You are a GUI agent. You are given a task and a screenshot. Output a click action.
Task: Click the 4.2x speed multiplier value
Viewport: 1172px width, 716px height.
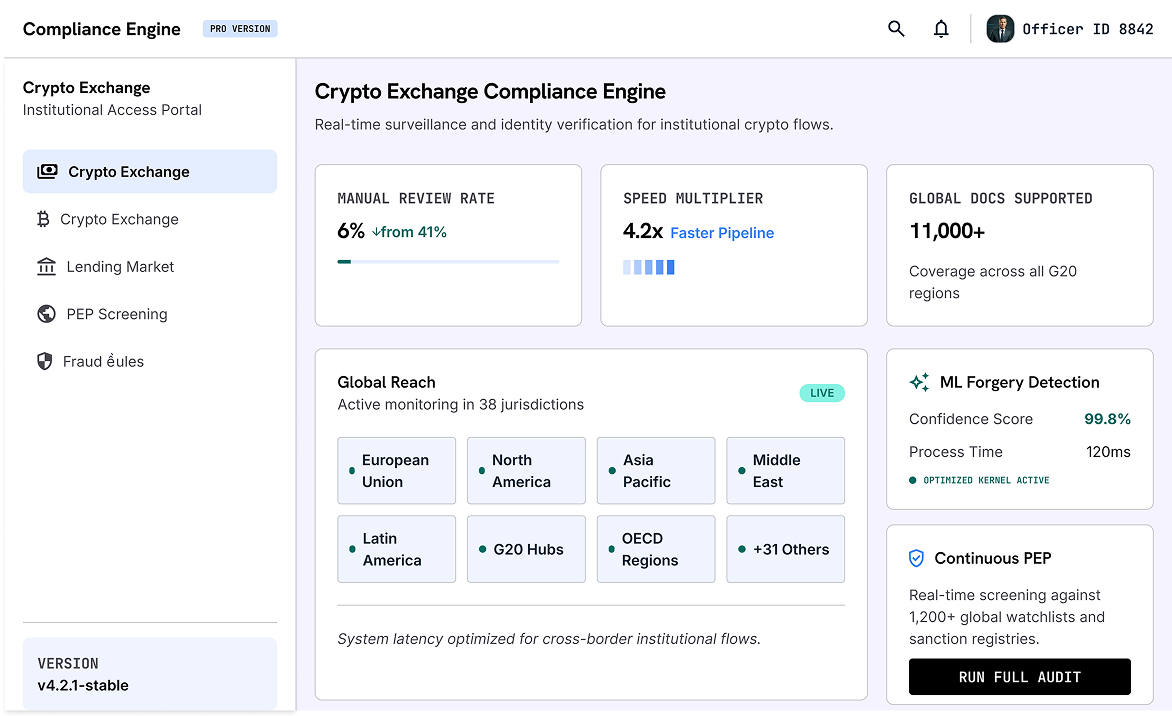[x=643, y=231]
